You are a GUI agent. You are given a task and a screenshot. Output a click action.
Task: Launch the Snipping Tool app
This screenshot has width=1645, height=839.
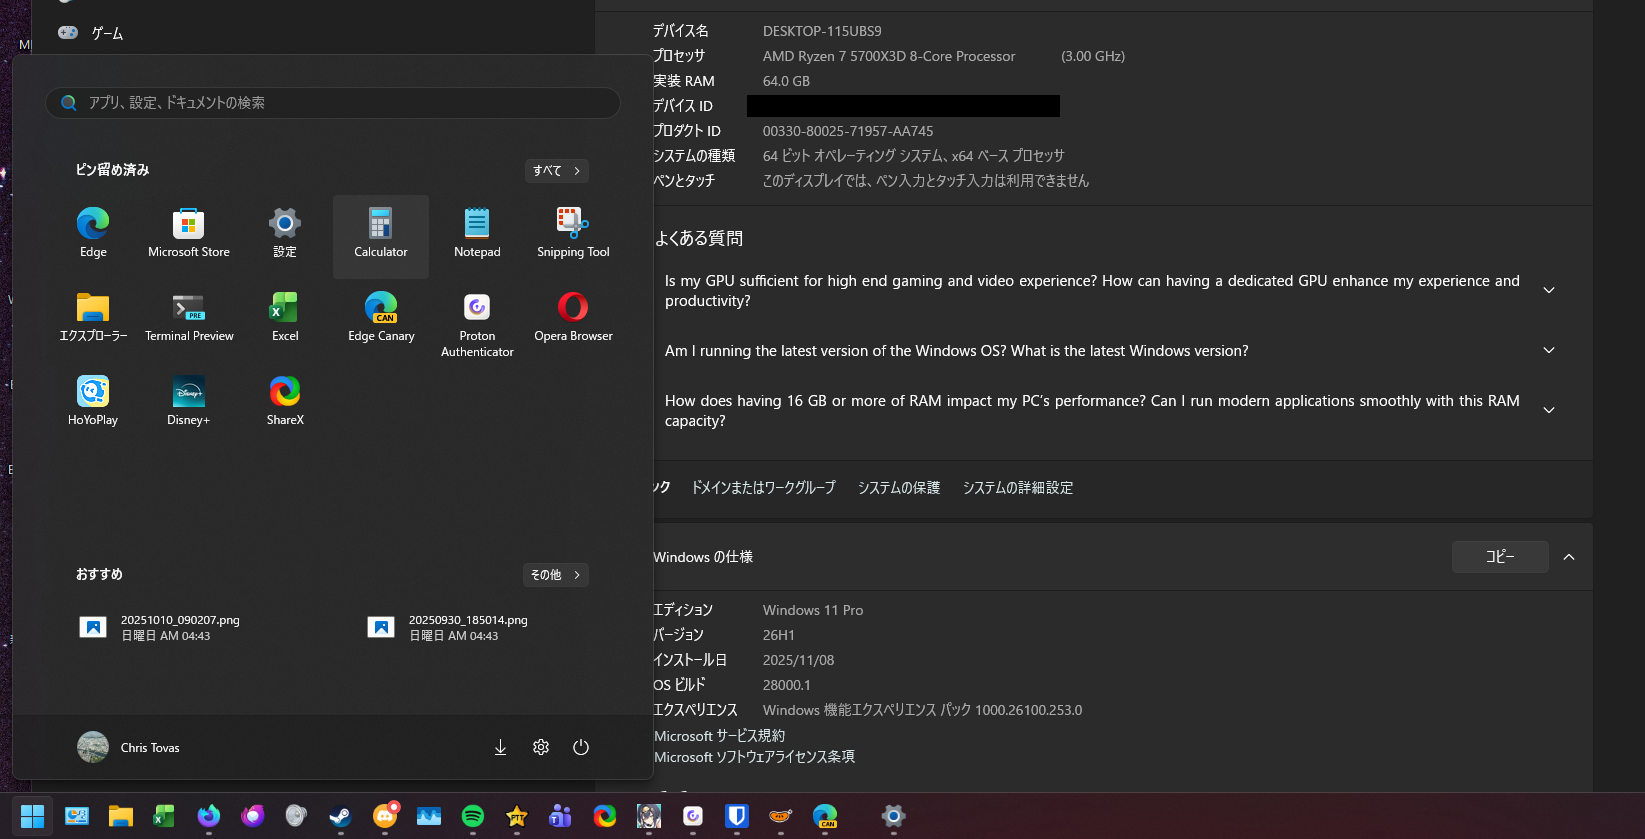573,234
